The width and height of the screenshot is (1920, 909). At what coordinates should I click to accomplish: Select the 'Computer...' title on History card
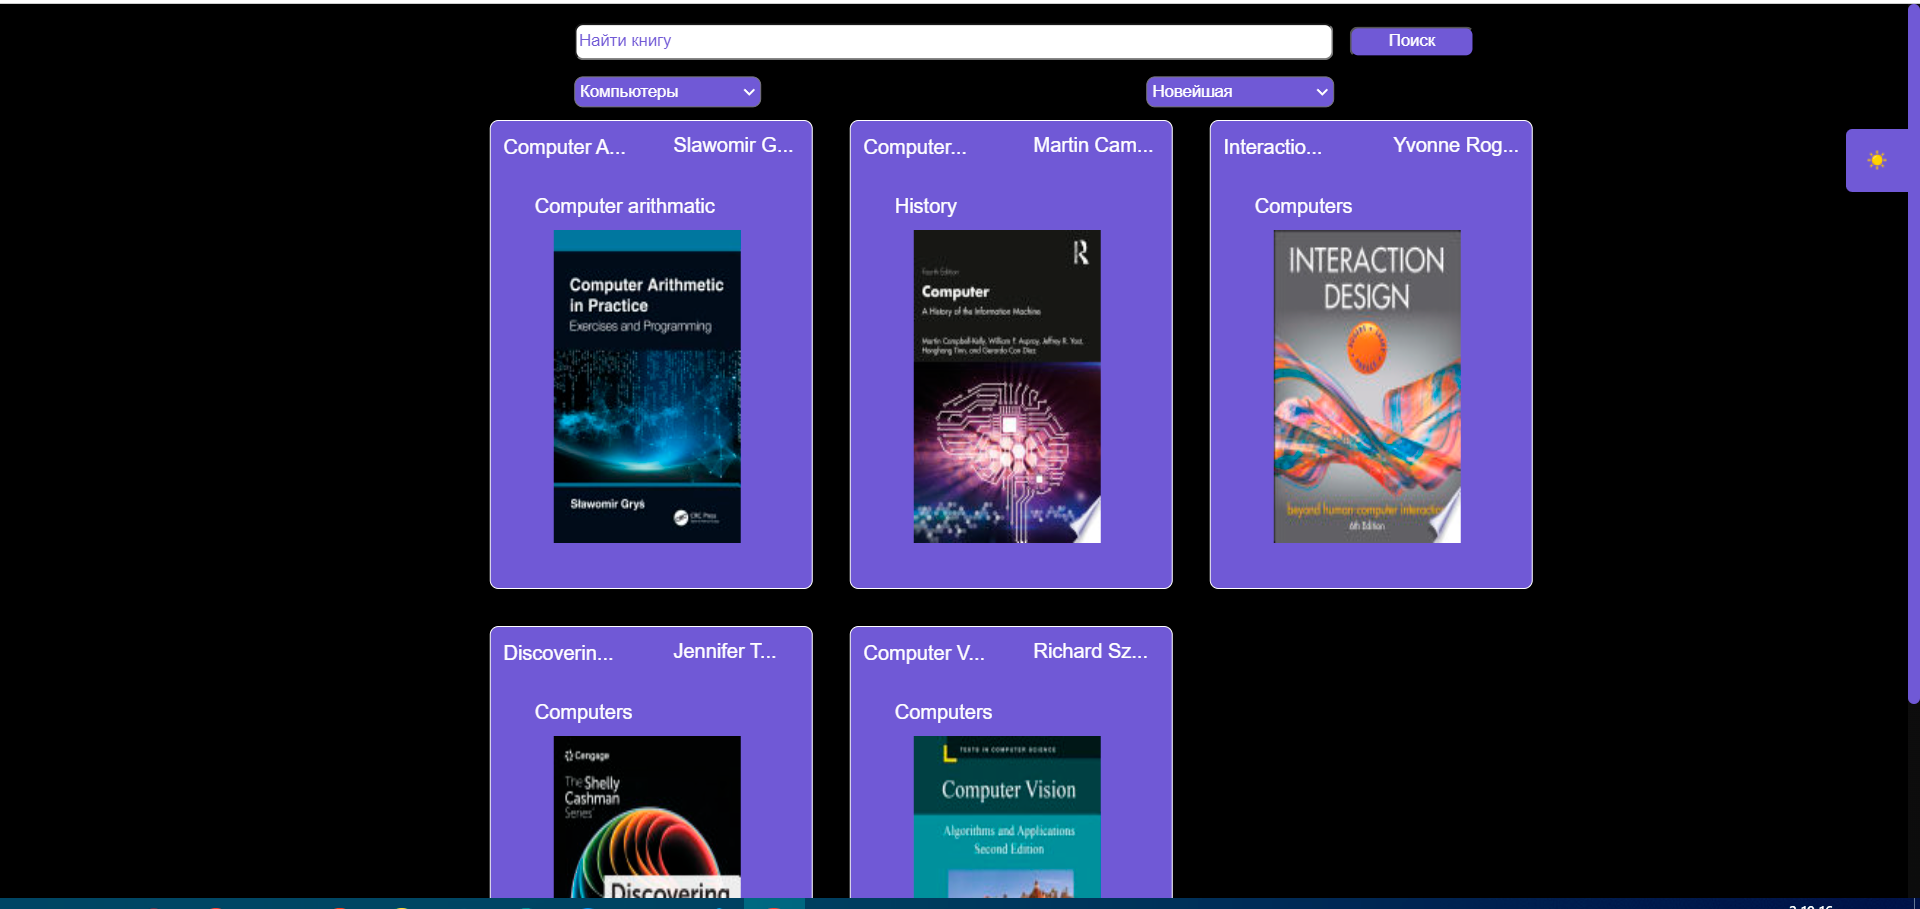point(915,147)
